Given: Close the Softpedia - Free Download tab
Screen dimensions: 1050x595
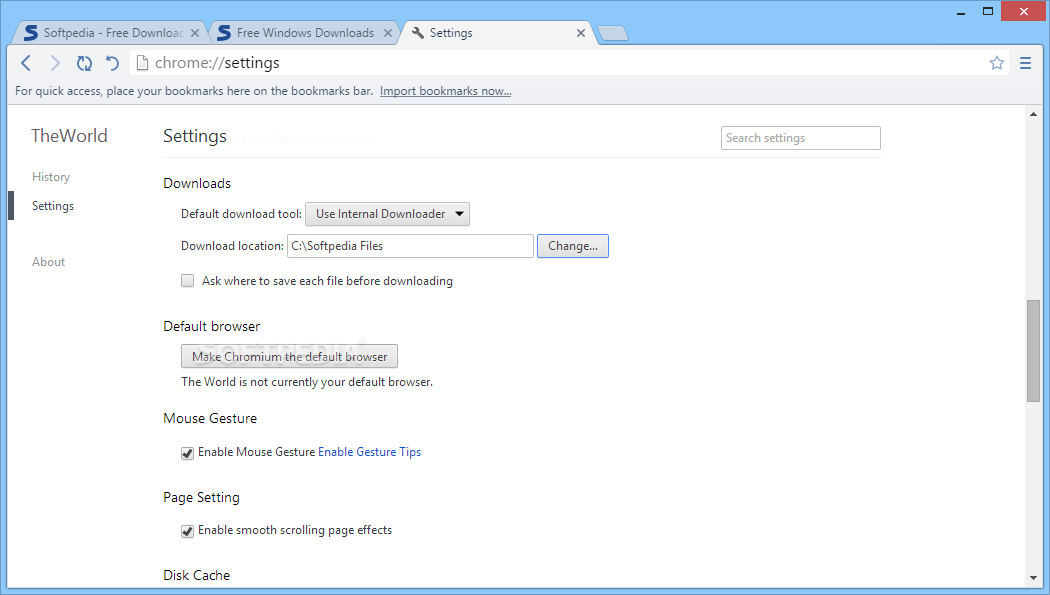Looking at the screenshot, I should [x=195, y=33].
